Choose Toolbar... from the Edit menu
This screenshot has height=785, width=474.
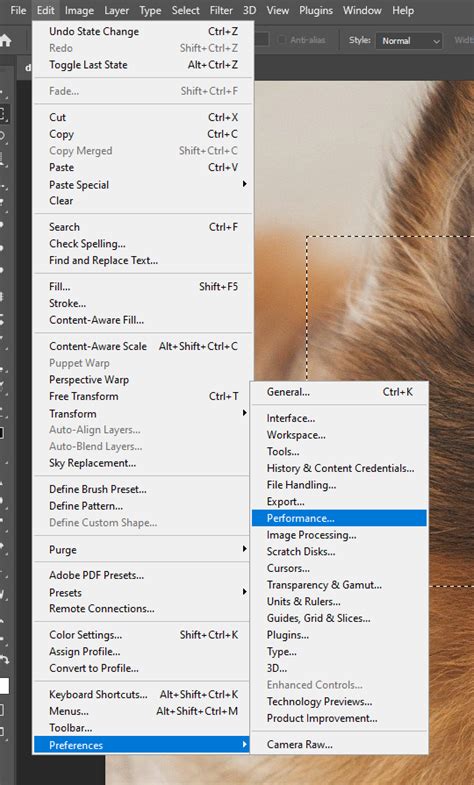tap(143, 728)
